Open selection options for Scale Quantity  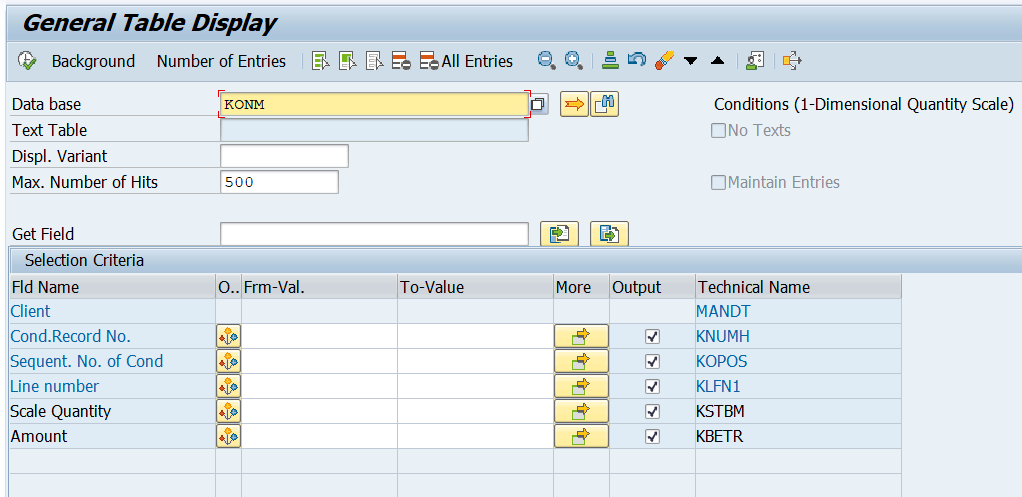coord(228,411)
